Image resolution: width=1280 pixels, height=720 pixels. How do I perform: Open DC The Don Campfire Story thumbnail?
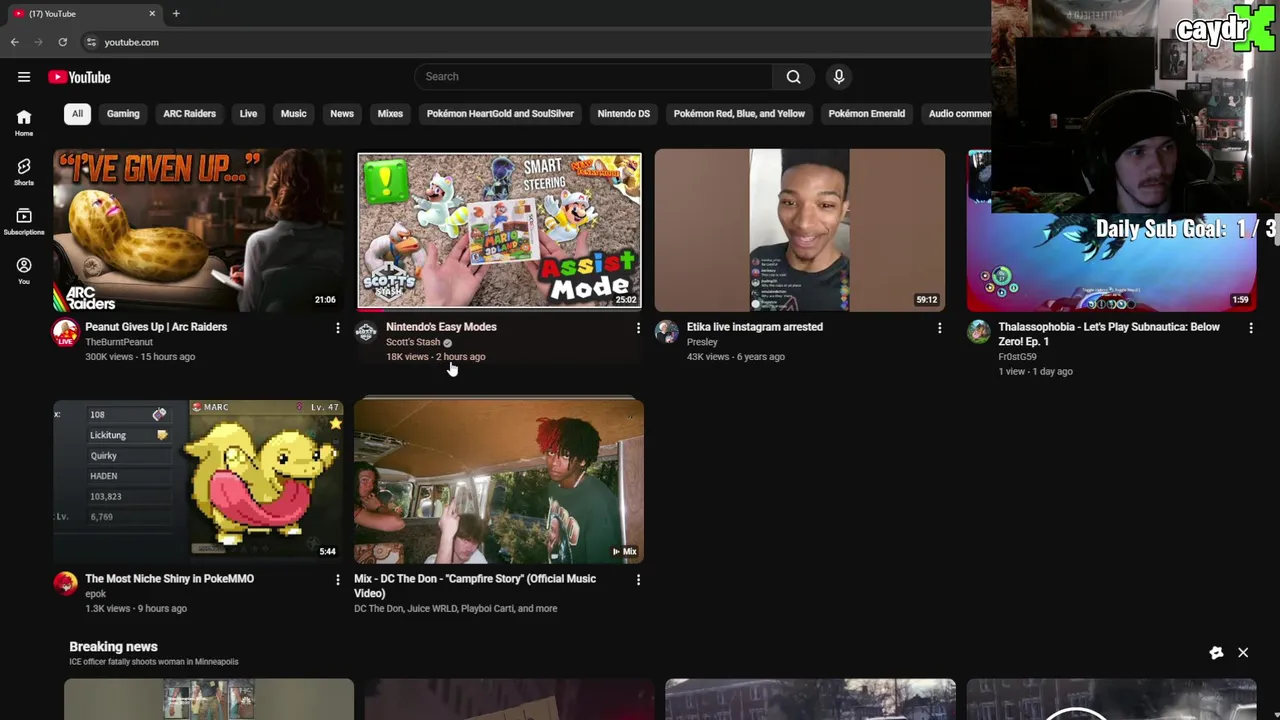coord(499,481)
